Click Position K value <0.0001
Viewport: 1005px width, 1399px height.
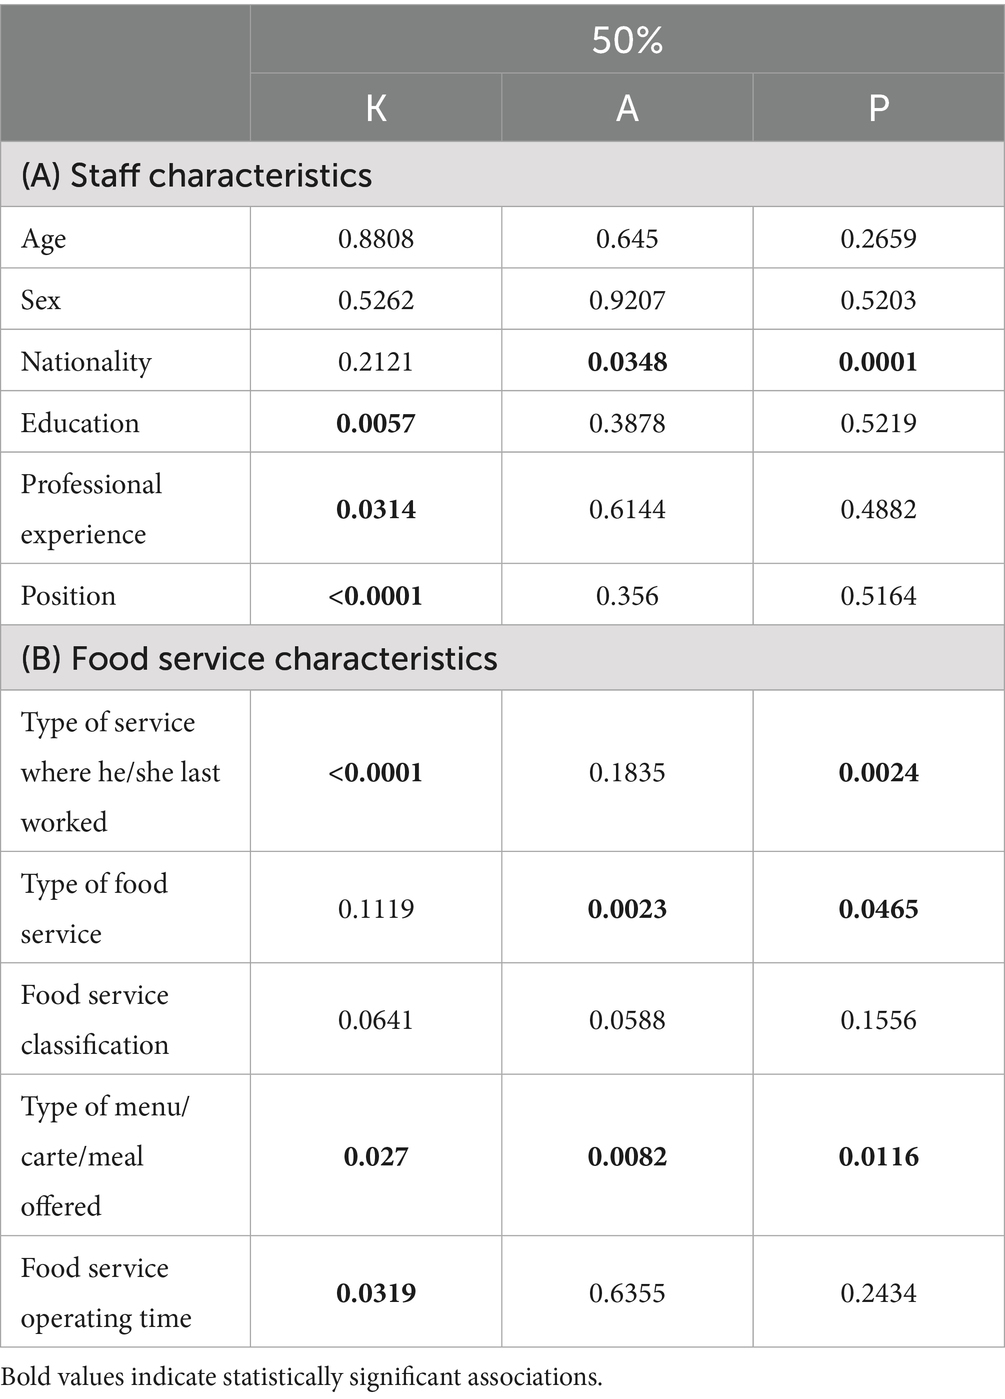[376, 596]
